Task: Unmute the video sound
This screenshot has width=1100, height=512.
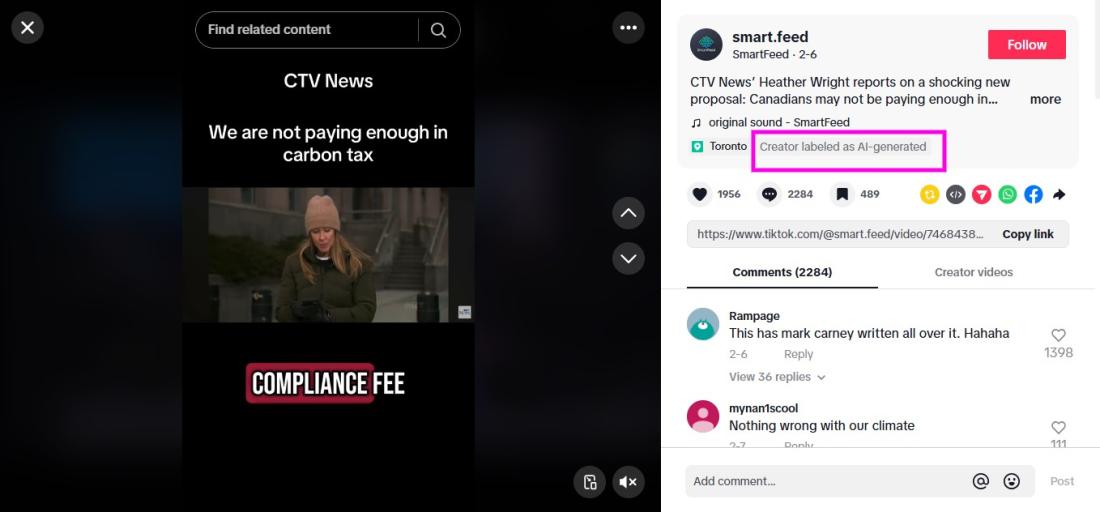Action: [628, 482]
